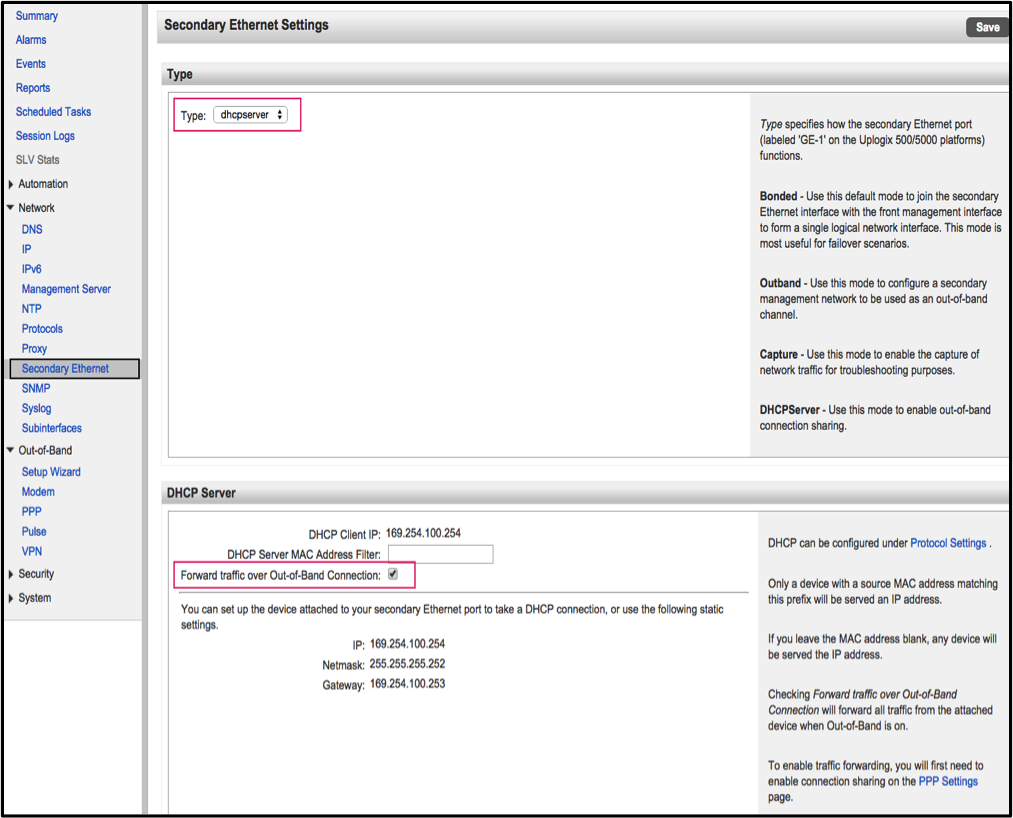Uncheck Forward traffic over Out-of-Band Connection
Screen dimensions: 1013x818
point(393,575)
